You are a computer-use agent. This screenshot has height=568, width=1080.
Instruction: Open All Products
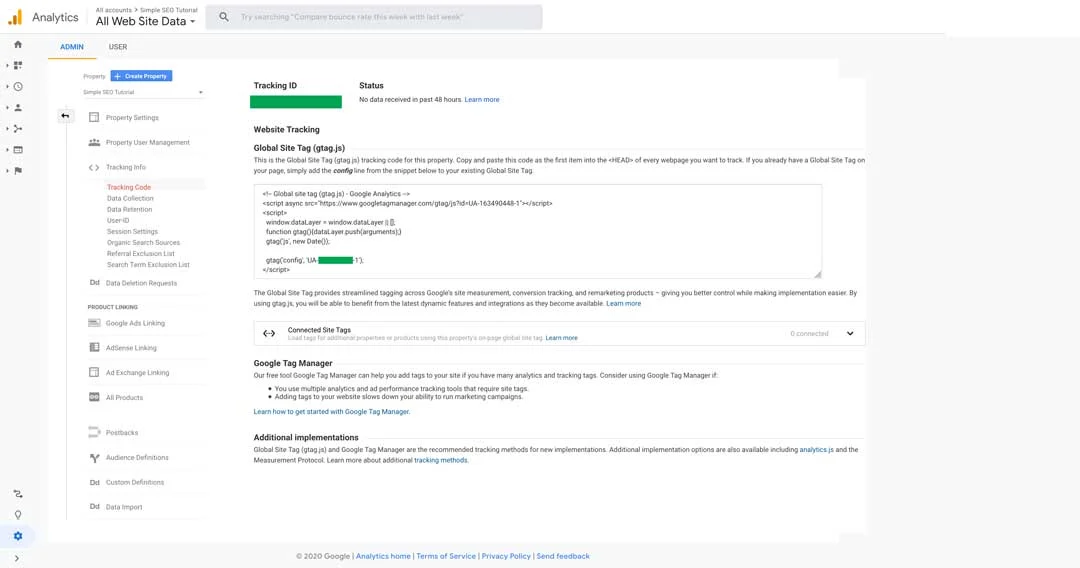coord(124,397)
